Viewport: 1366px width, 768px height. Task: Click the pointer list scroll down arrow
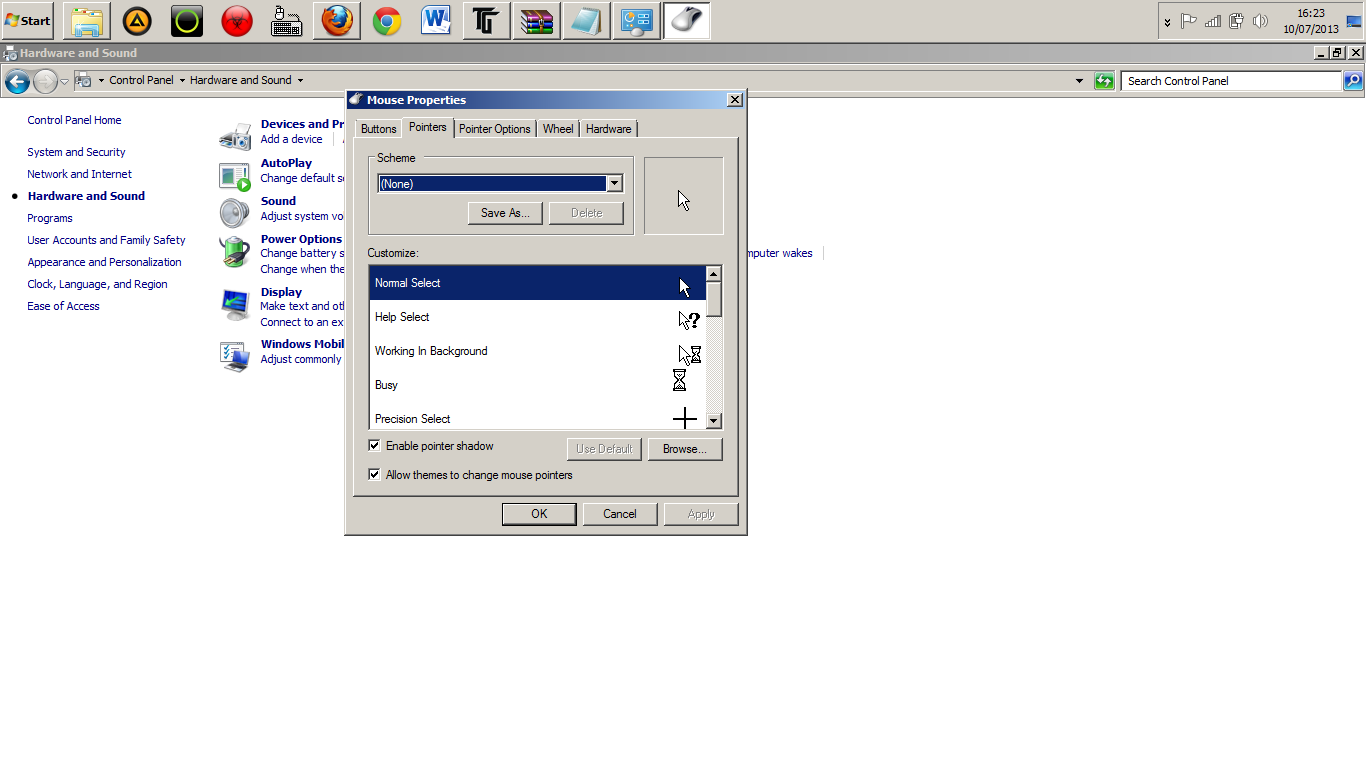pyautogui.click(x=714, y=421)
